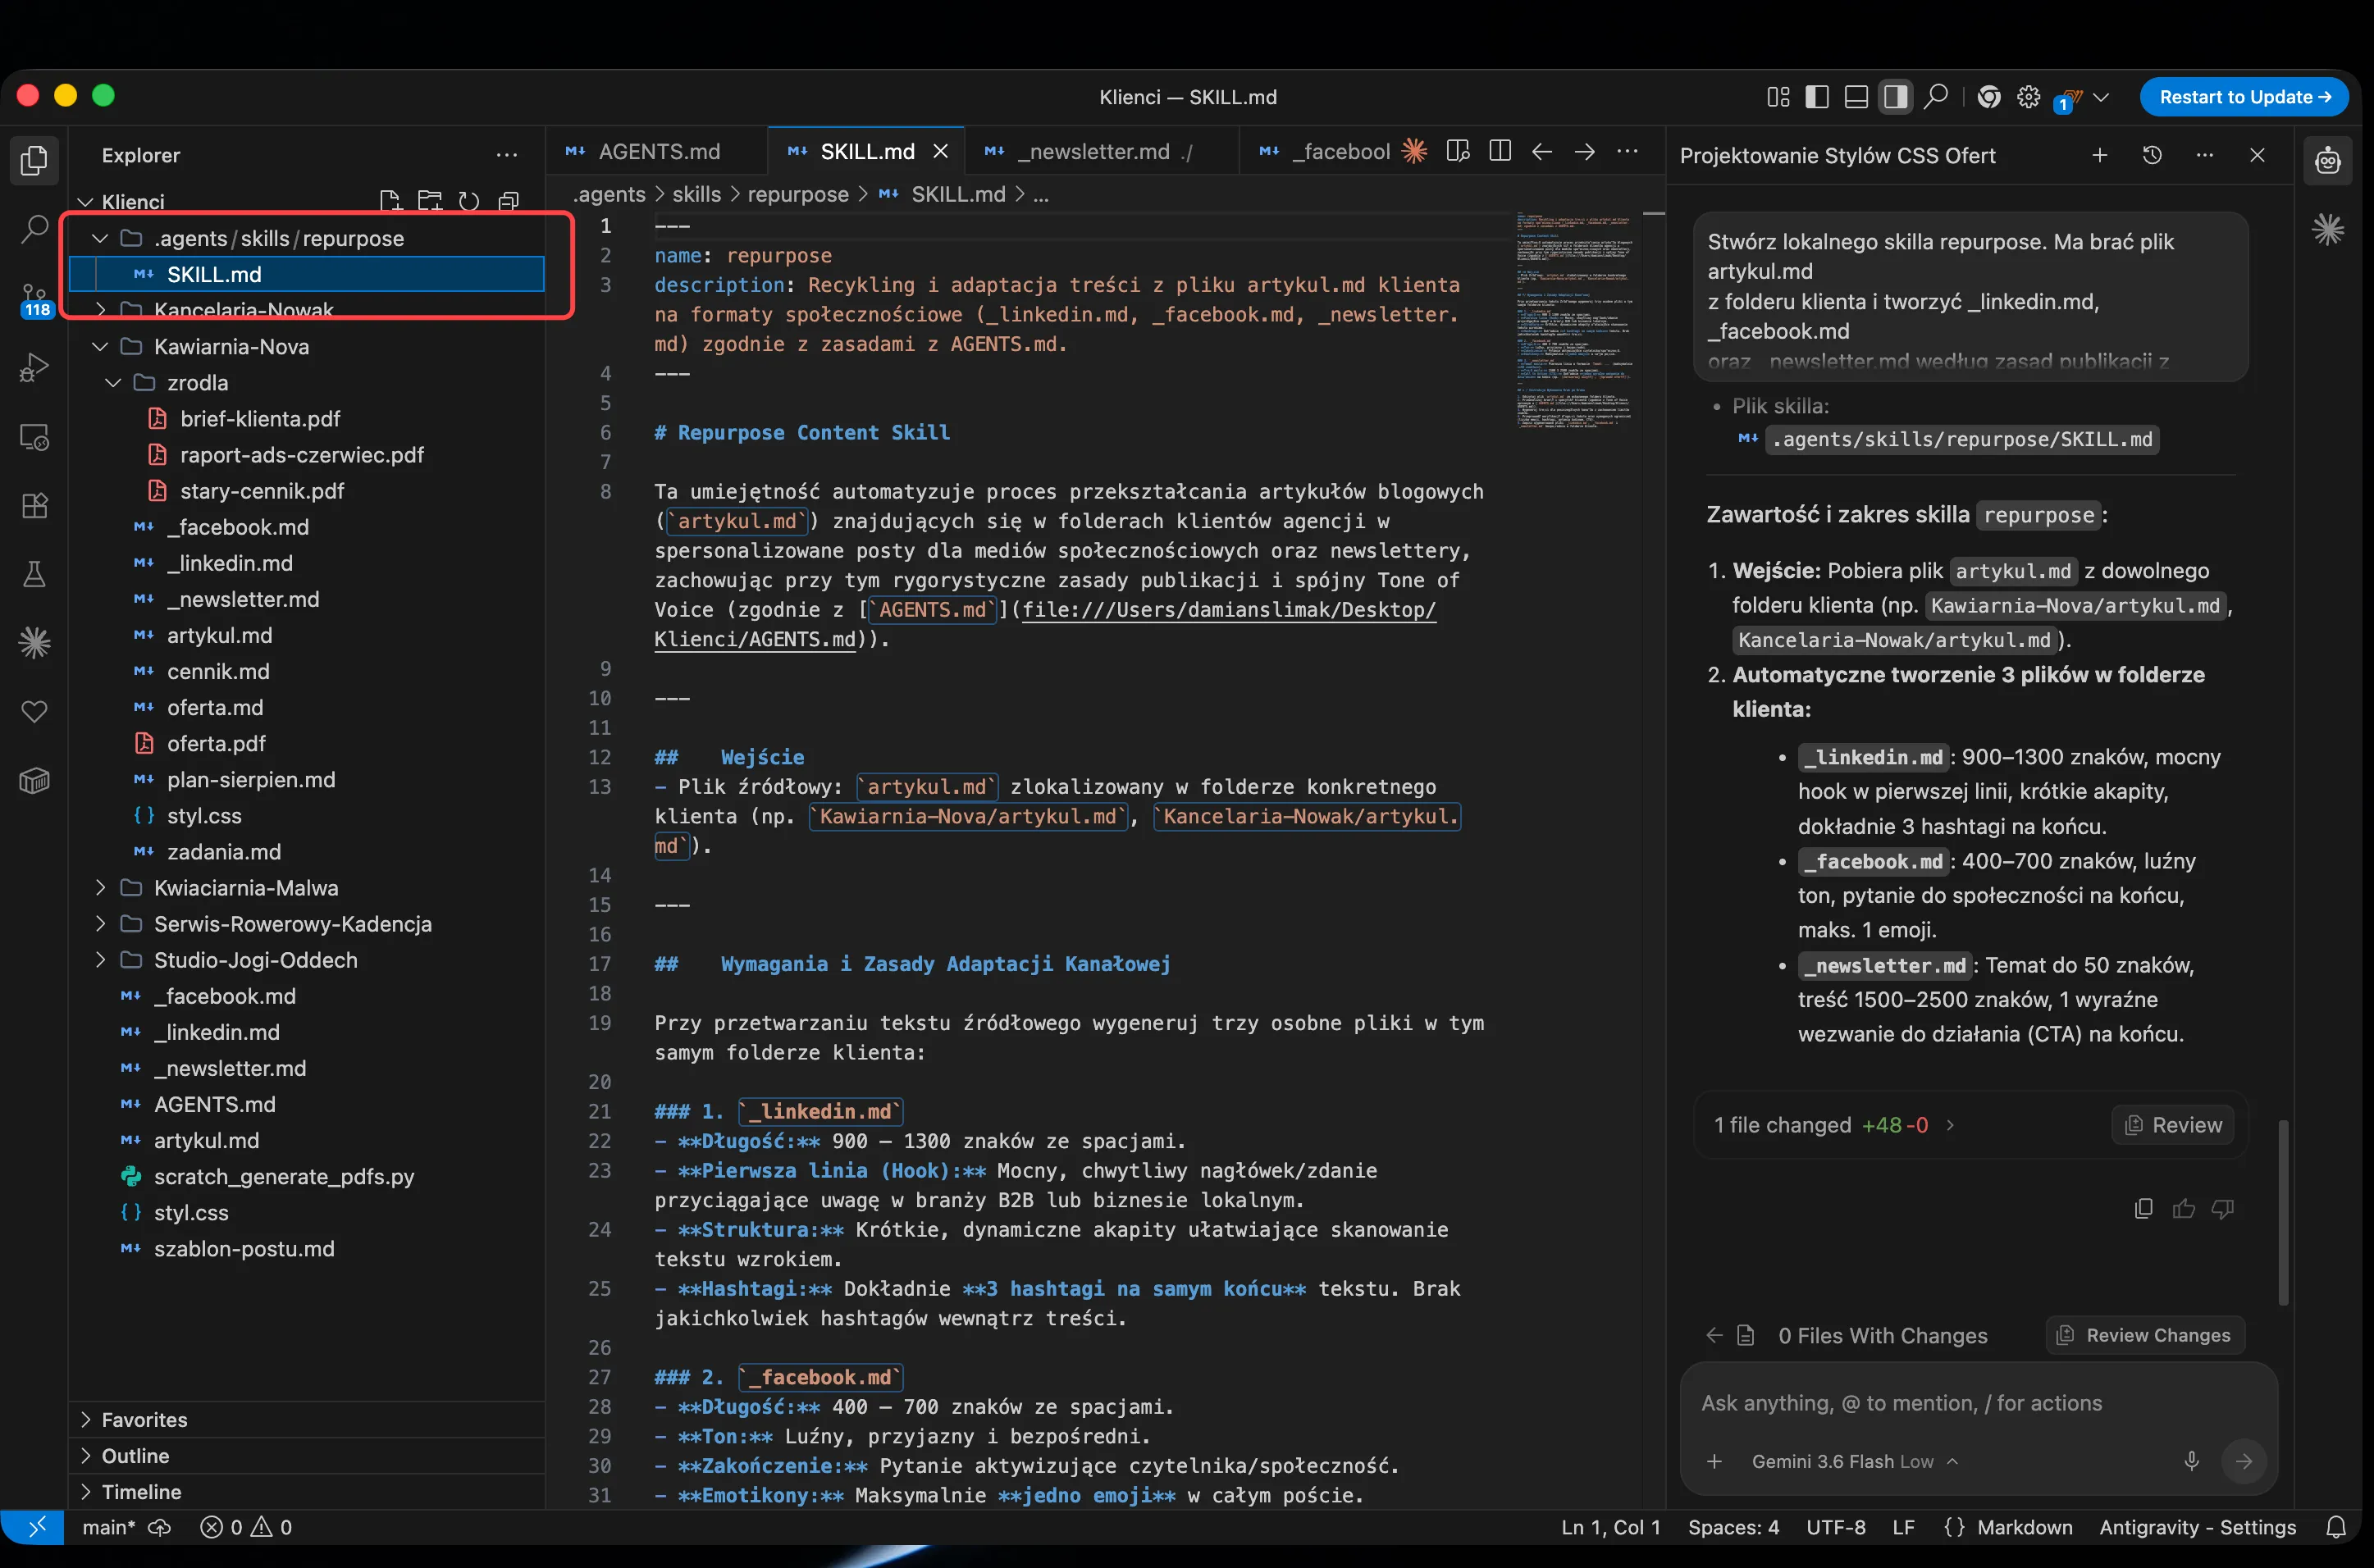2374x1568 pixels.
Task: Click New File icon in Klienci header
Action: [390, 201]
